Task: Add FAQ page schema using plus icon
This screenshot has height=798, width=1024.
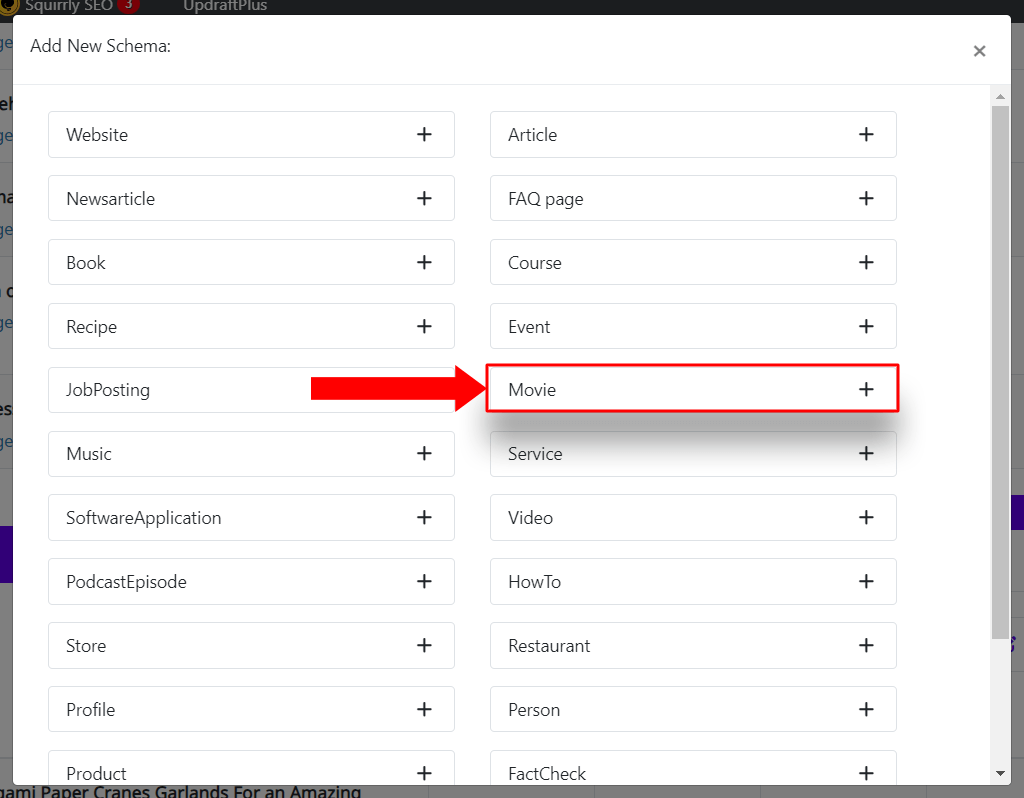Action: pyautogui.click(x=866, y=199)
